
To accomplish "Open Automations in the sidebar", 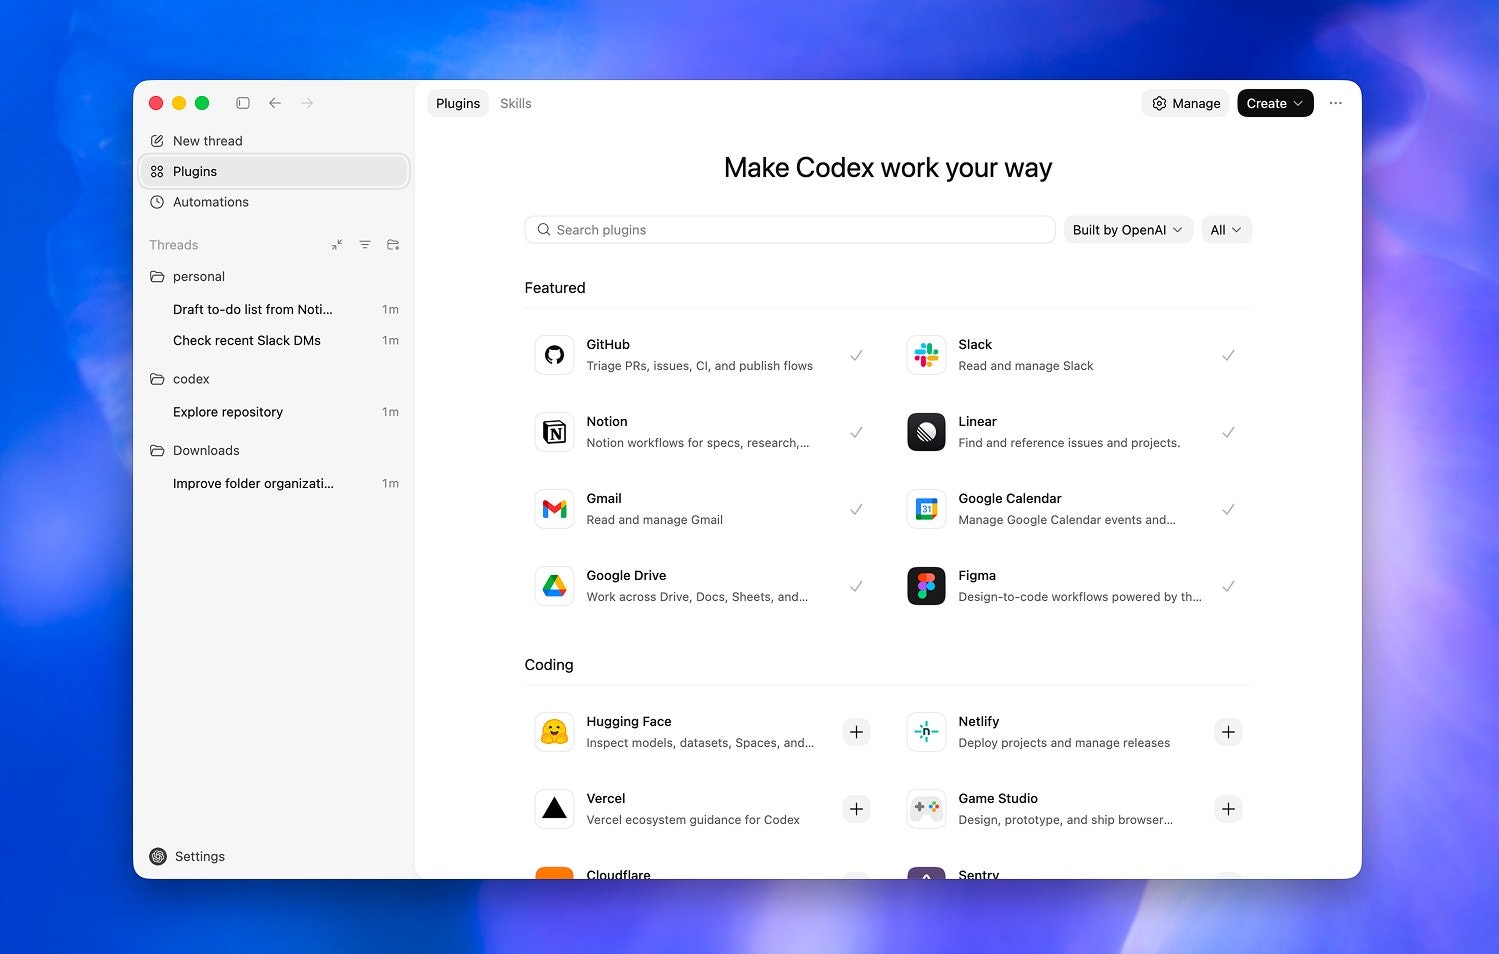I will point(211,201).
